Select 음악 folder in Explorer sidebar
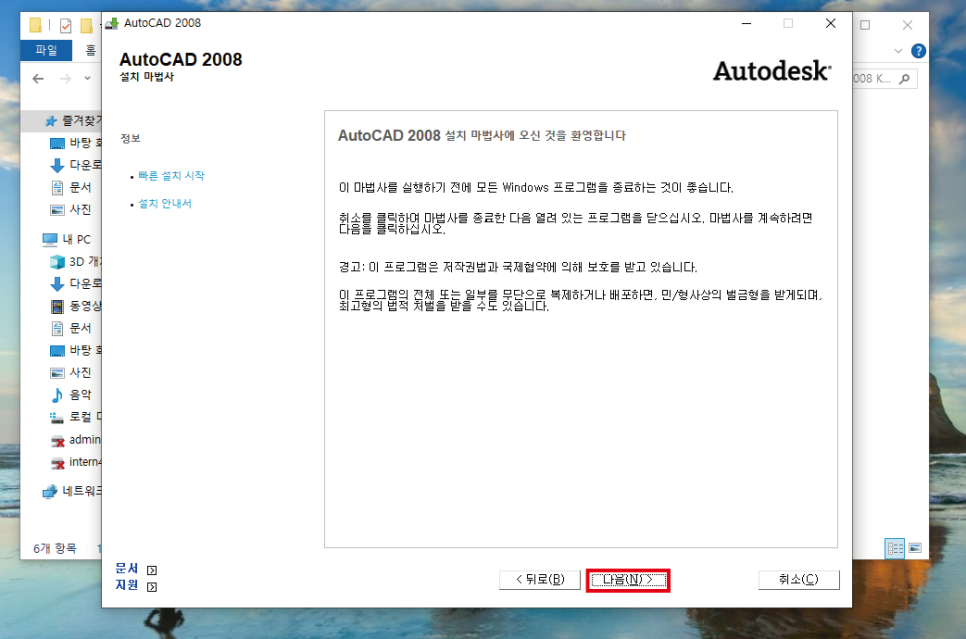The image size is (966, 639). click(x=70, y=395)
